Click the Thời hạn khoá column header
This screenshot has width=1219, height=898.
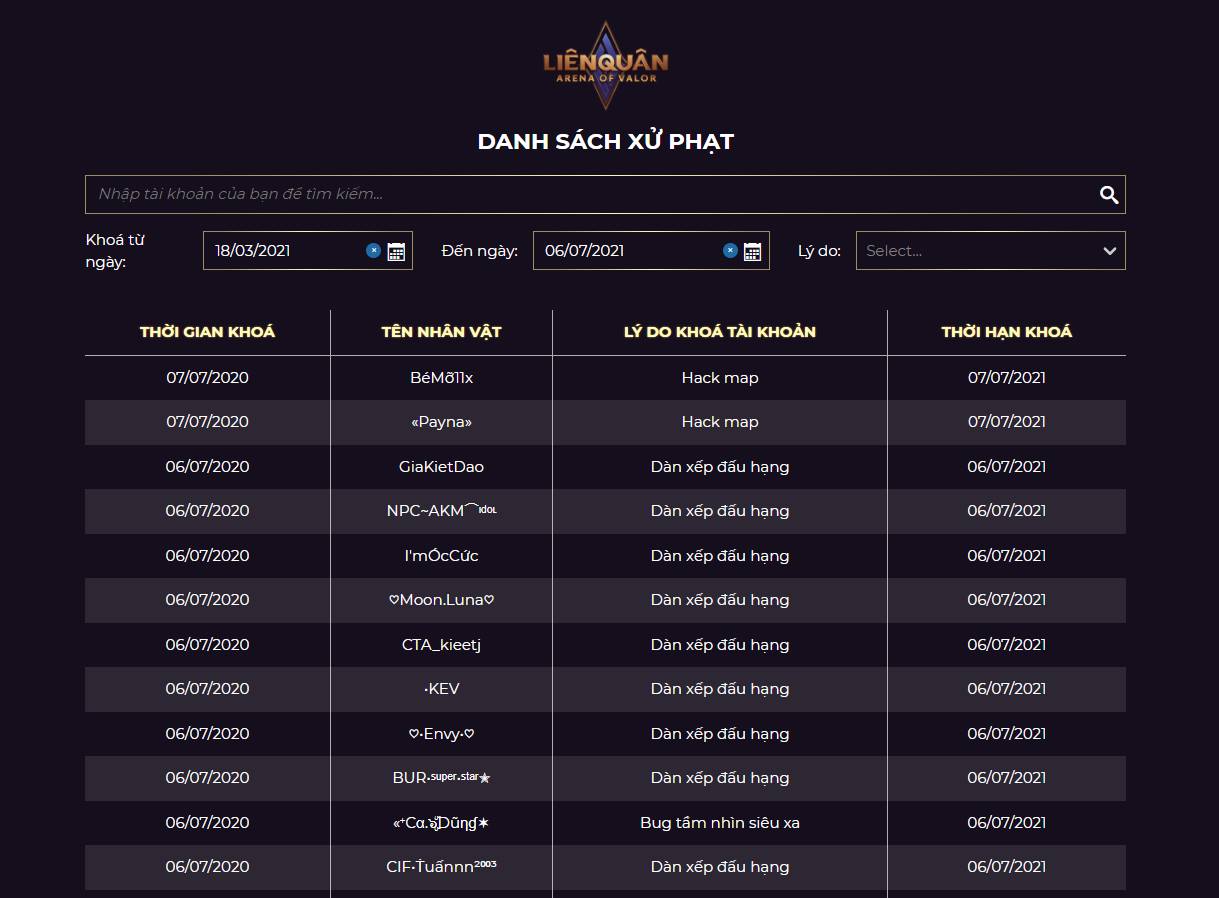pyautogui.click(x=1006, y=332)
